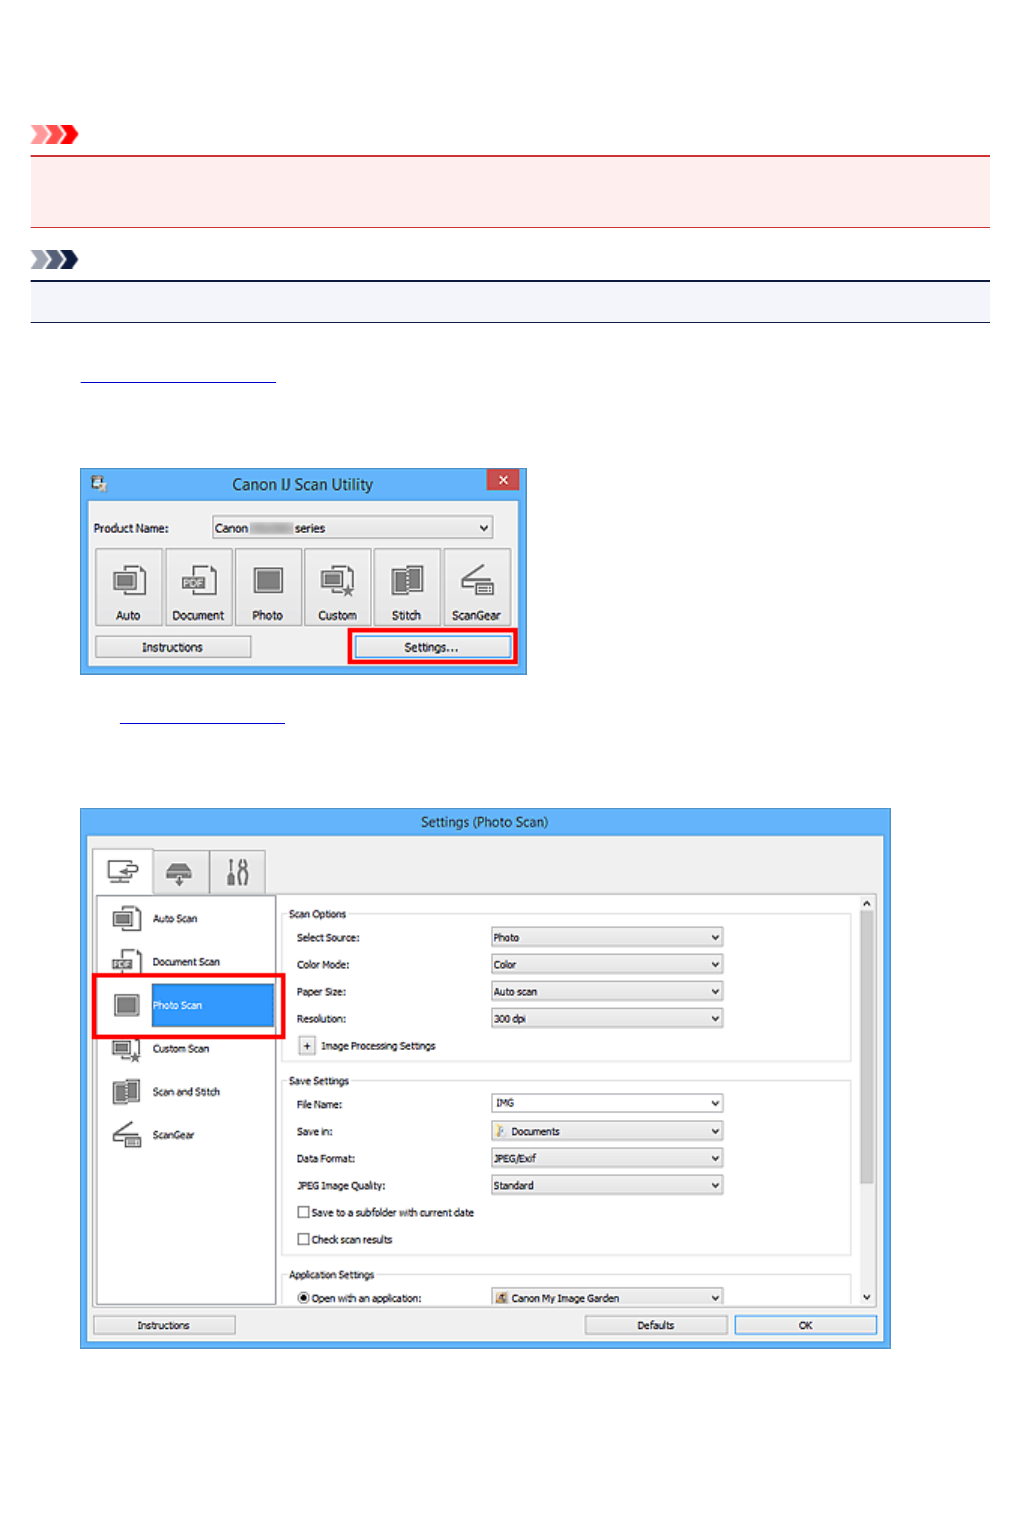Open the JPEG Image Quality dropdown
This screenshot has width=1021, height=1514.
point(607,1185)
